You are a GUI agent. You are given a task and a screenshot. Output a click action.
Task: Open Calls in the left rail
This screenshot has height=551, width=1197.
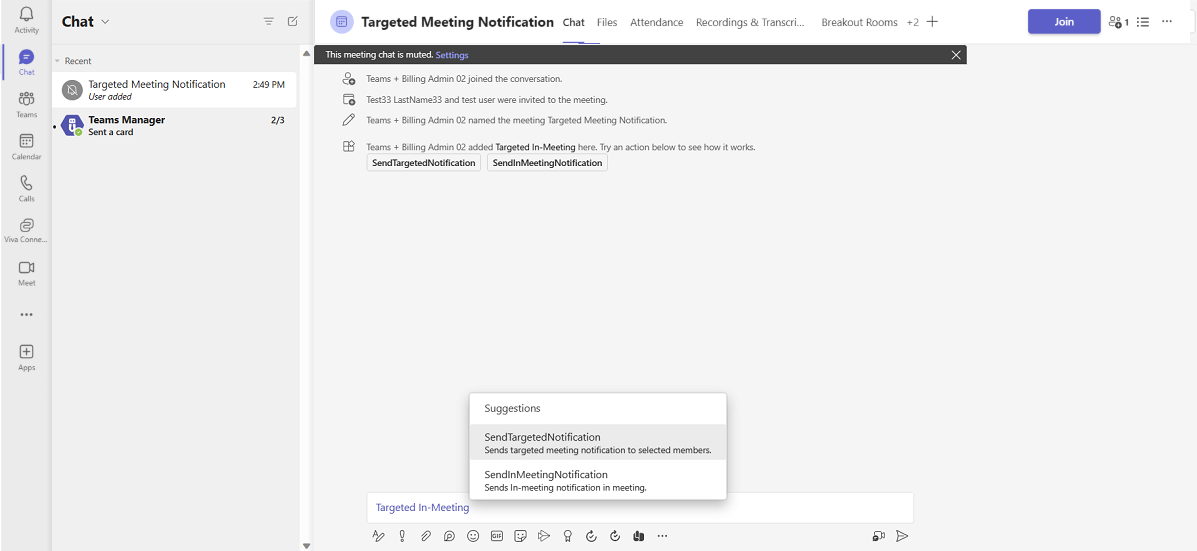[26, 188]
